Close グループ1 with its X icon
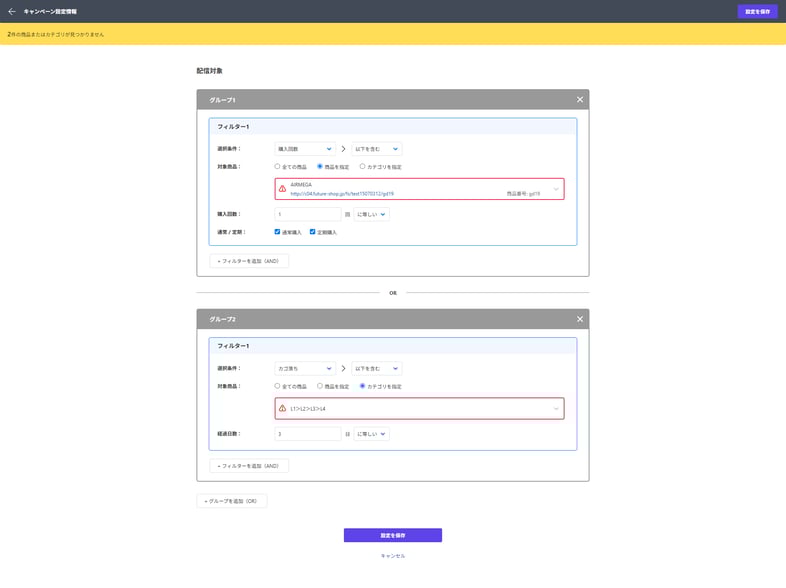The width and height of the screenshot is (786, 588). (579, 100)
